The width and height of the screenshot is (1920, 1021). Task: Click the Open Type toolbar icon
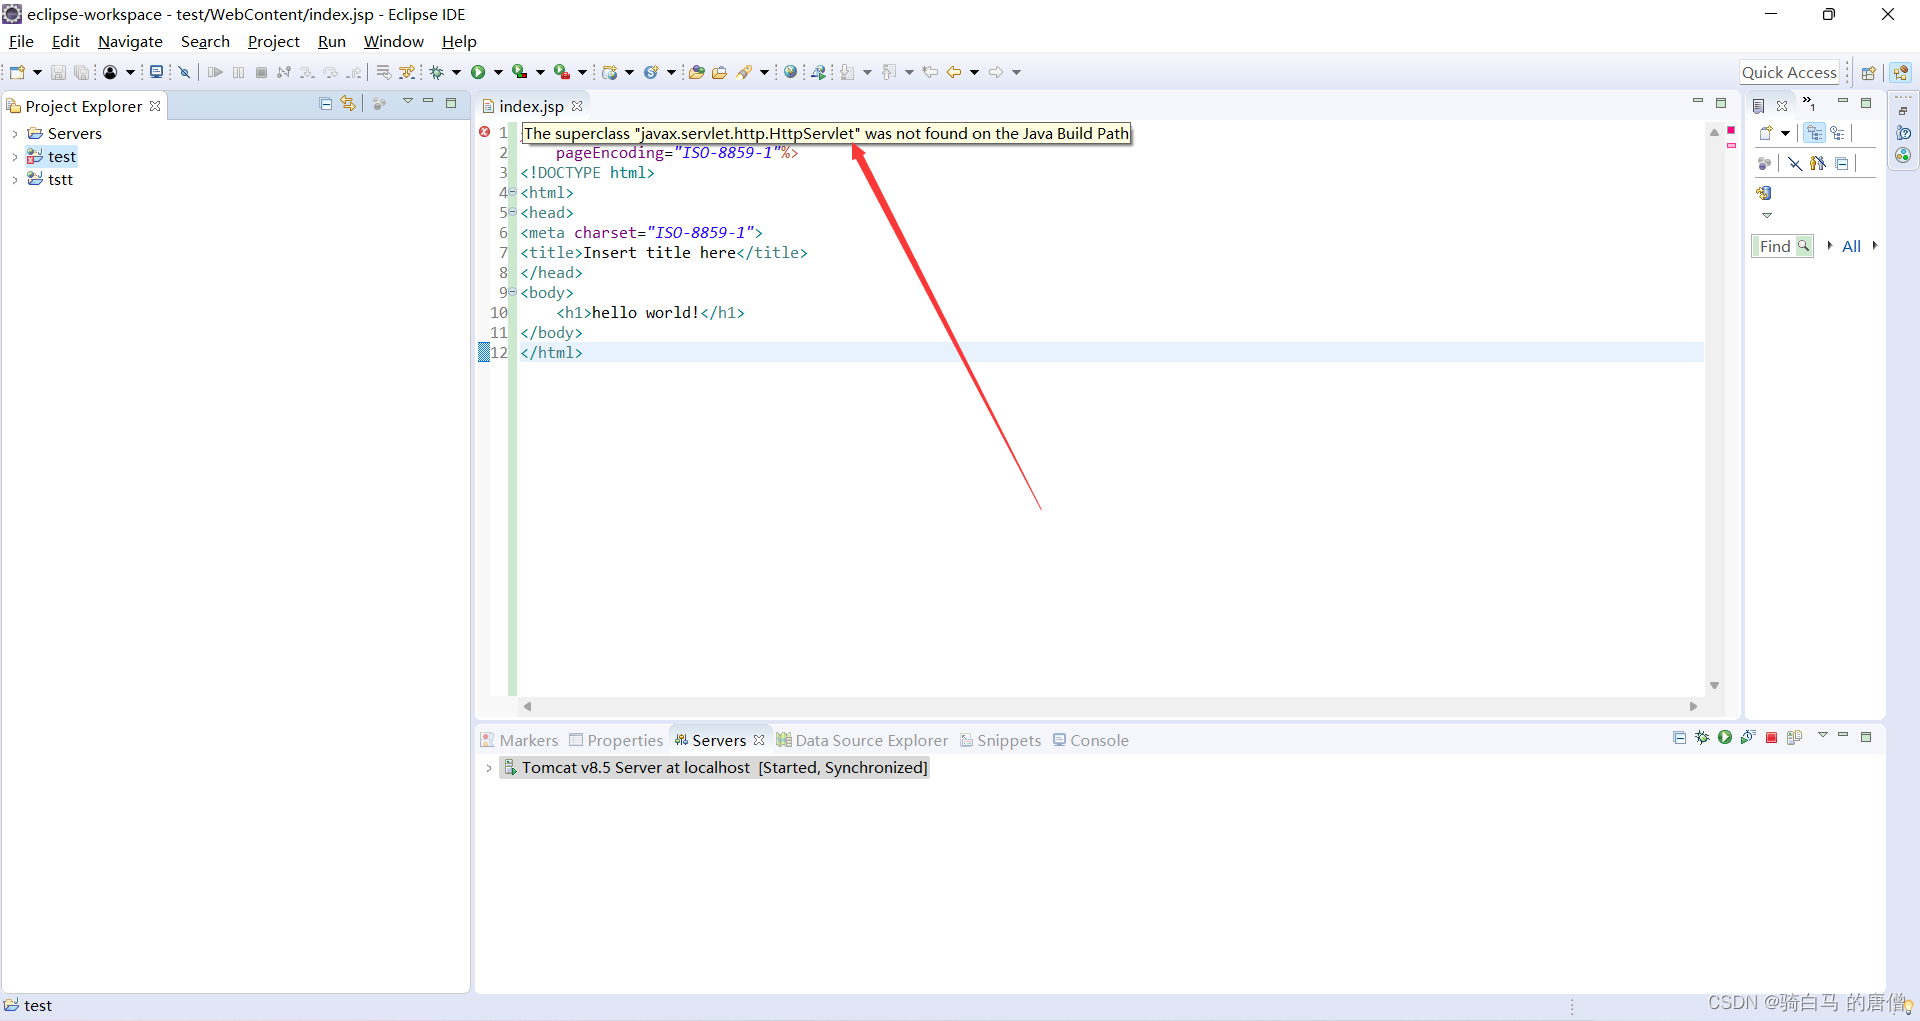(697, 72)
